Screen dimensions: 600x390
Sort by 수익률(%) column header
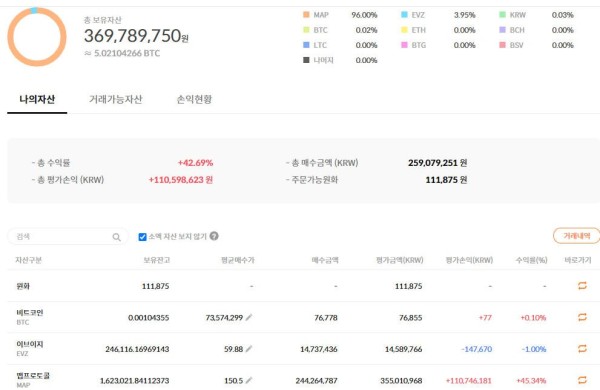(532, 260)
